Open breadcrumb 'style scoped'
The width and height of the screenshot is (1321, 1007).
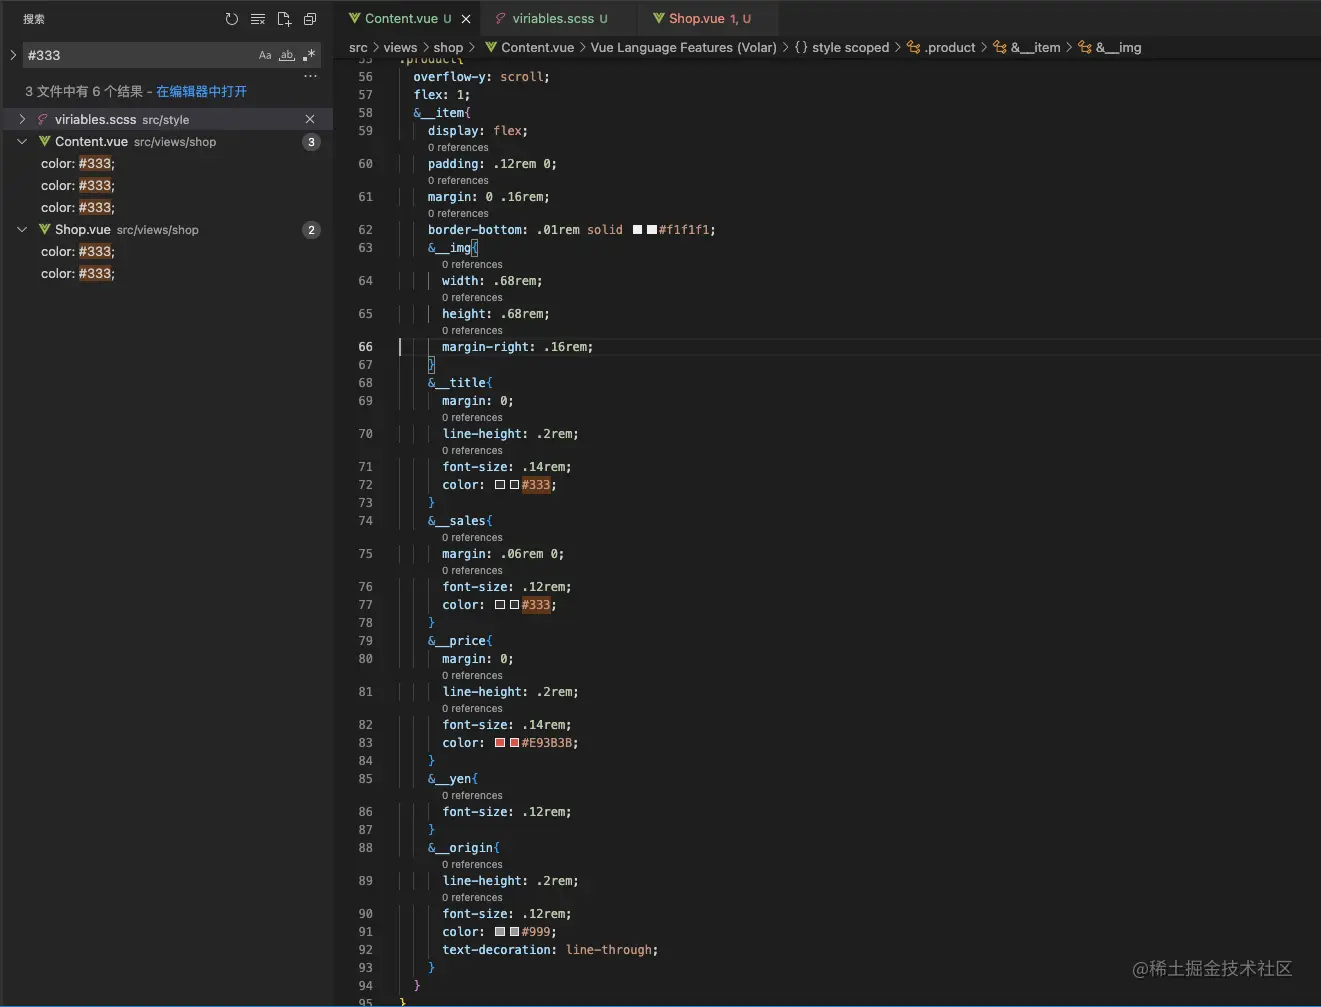[850, 47]
